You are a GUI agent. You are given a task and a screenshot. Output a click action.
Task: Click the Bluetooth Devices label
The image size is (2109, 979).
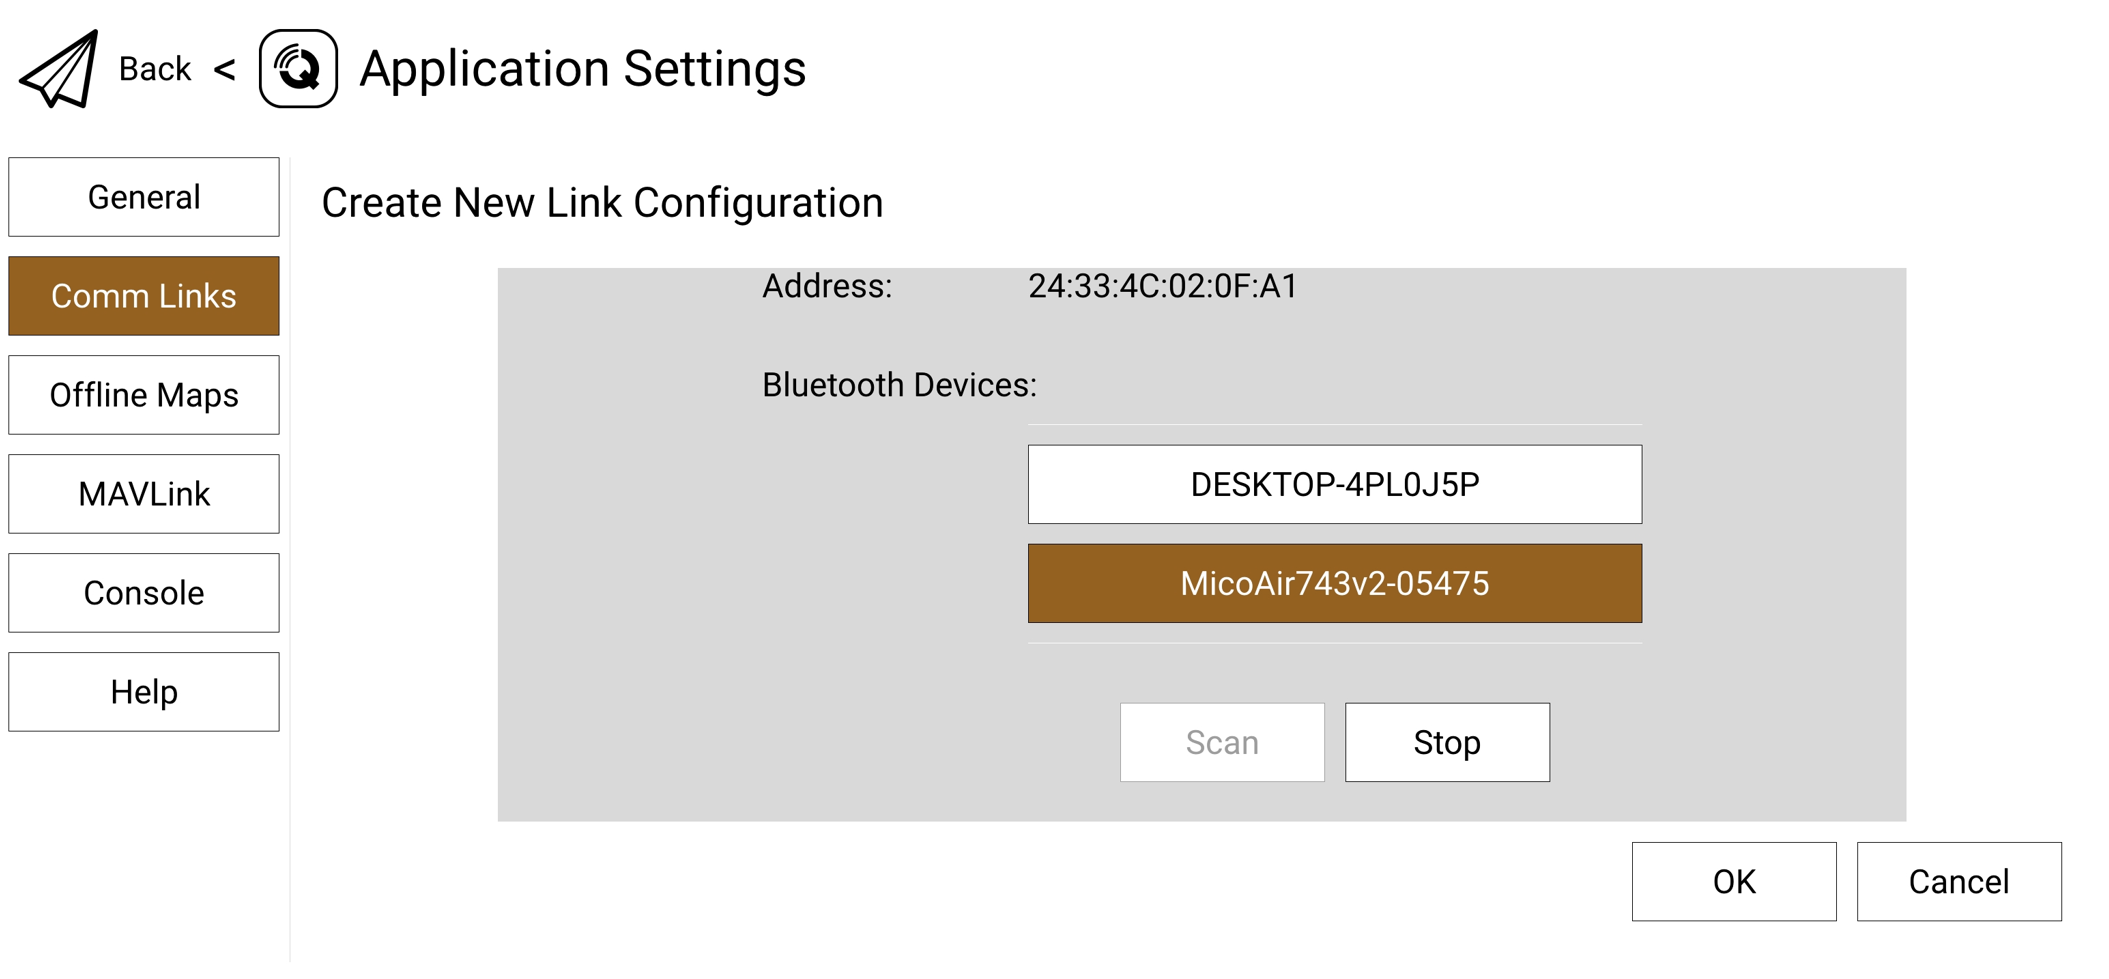click(898, 385)
